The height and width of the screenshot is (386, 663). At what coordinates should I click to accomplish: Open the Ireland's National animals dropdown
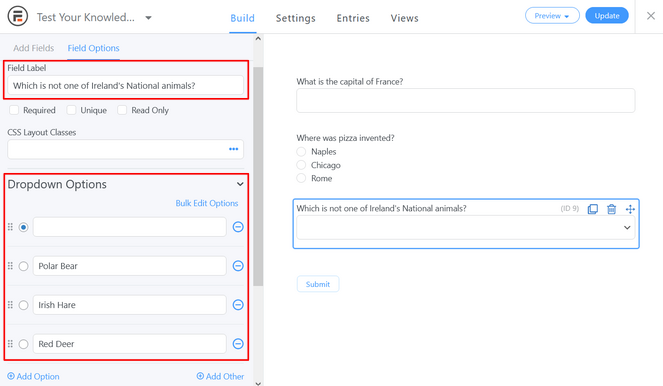[x=466, y=227]
